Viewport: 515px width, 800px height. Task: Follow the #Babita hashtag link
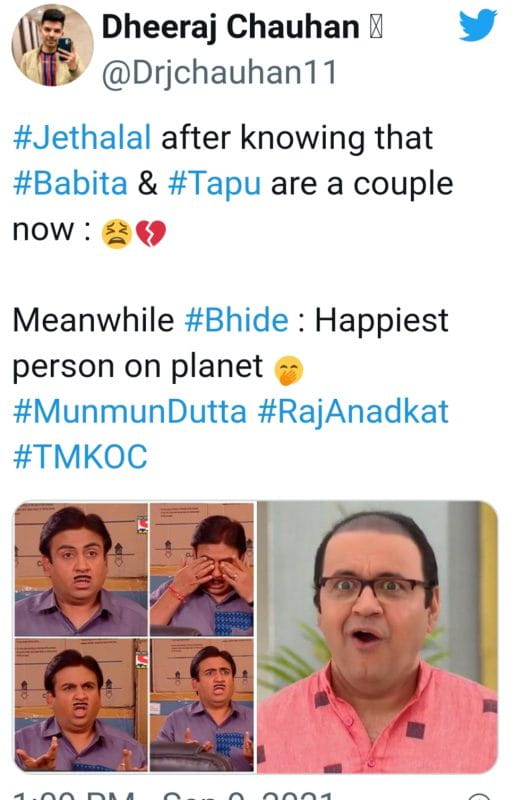coord(70,183)
